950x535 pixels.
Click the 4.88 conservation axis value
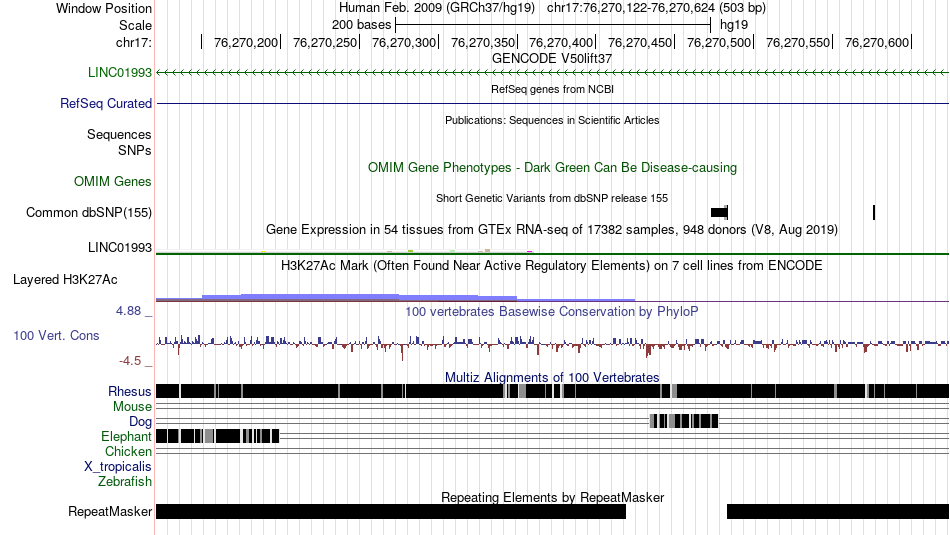[128, 311]
